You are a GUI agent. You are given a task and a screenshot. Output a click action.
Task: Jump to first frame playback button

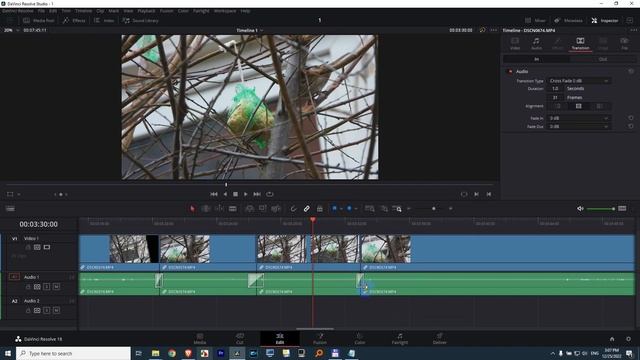click(x=214, y=194)
